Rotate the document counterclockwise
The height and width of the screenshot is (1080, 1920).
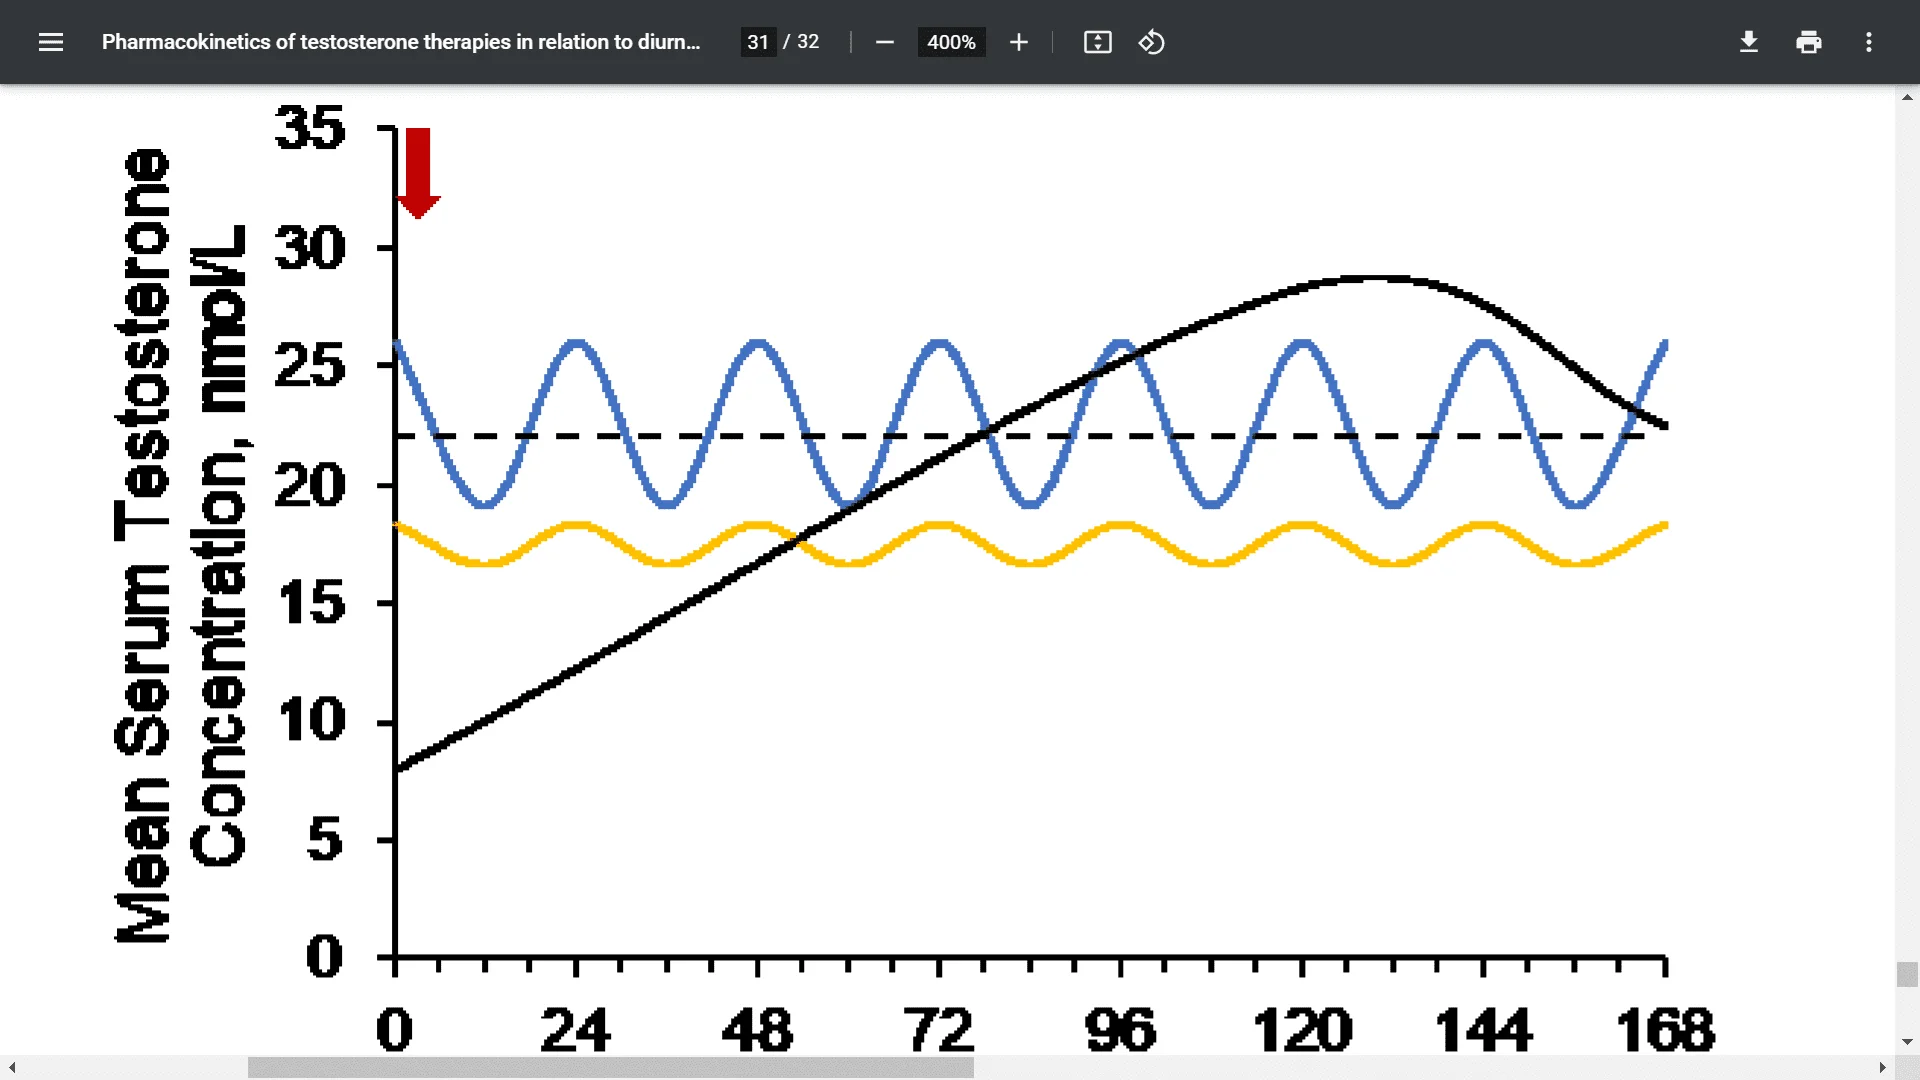[x=1151, y=42]
